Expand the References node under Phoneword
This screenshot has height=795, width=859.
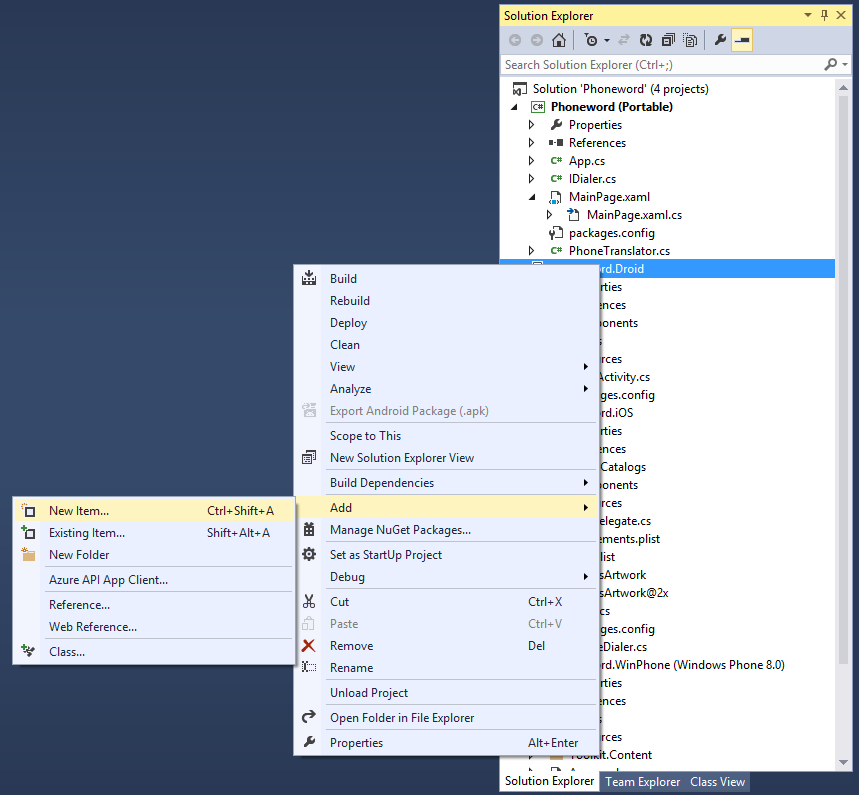pyautogui.click(x=531, y=143)
